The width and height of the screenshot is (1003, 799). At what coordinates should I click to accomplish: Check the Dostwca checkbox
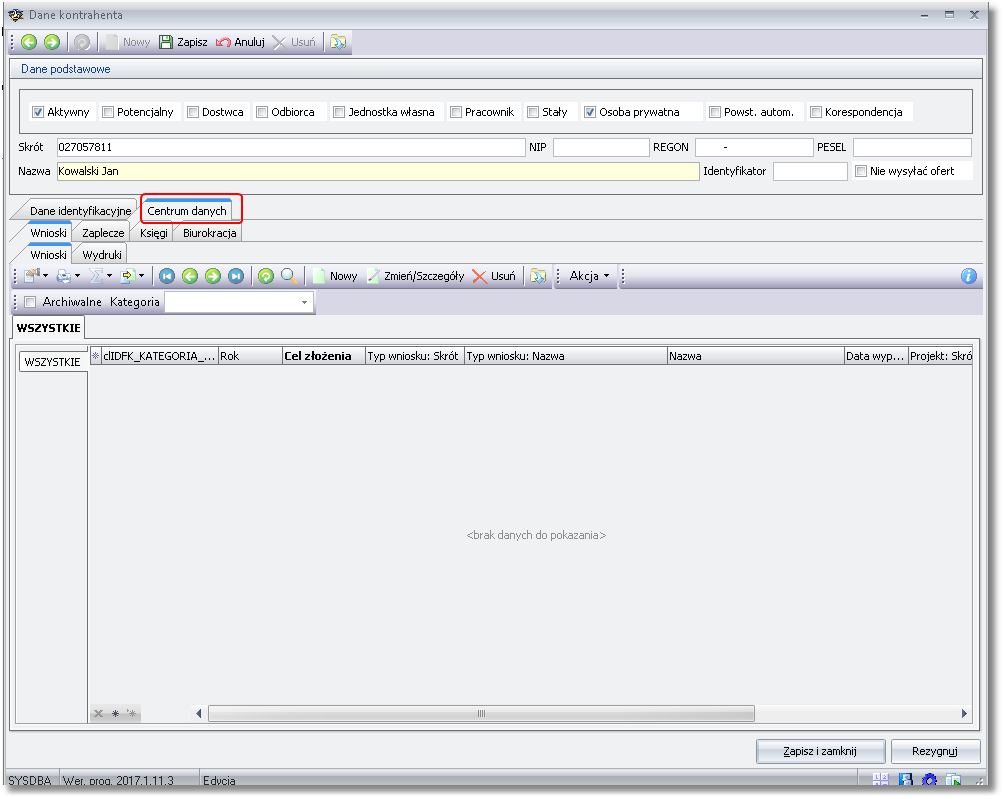pyautogui.click(x=193, y=112)
